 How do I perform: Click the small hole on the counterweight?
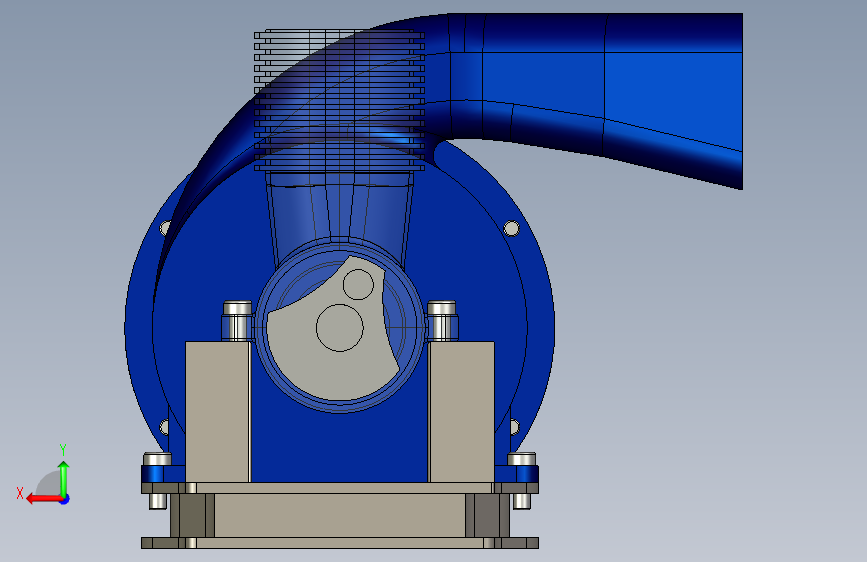(x=358, y=284)
